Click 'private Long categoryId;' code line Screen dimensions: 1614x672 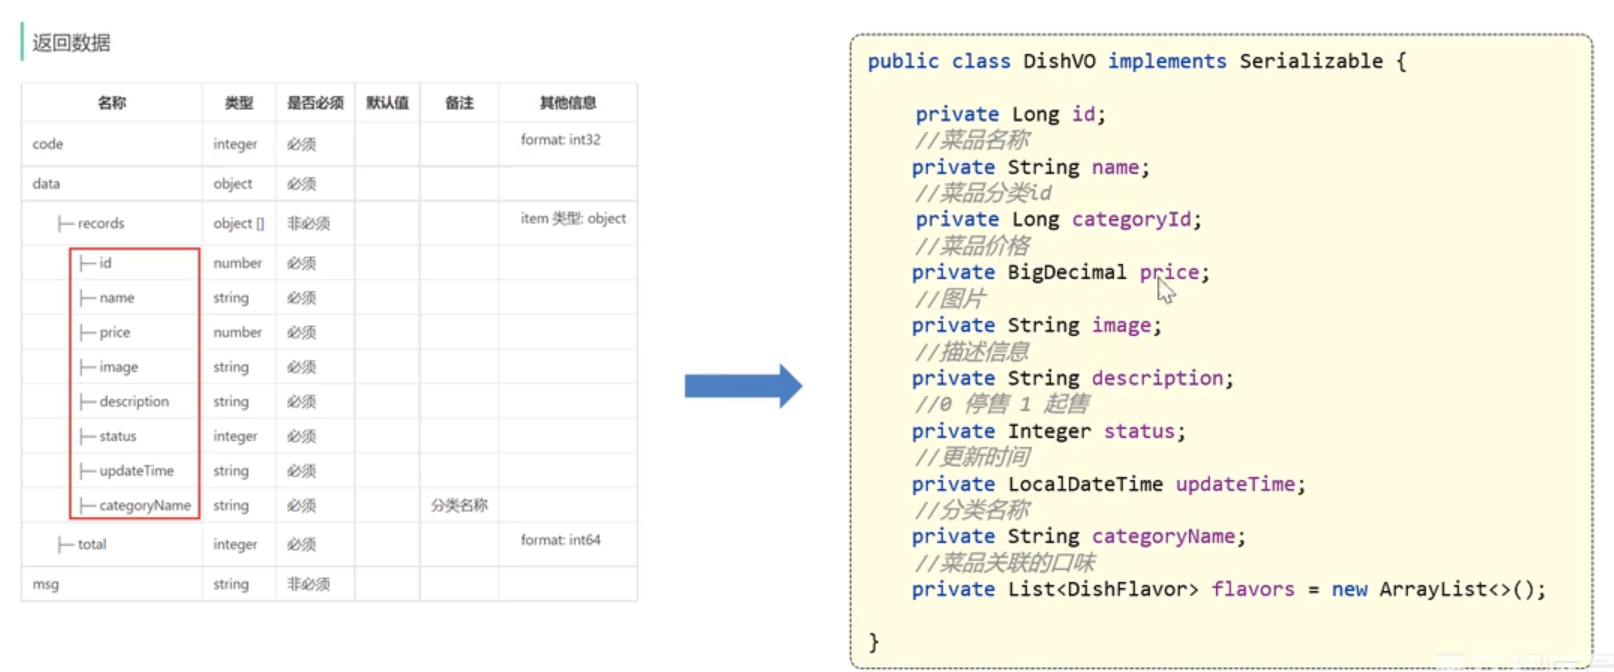tap(1058, 219)
